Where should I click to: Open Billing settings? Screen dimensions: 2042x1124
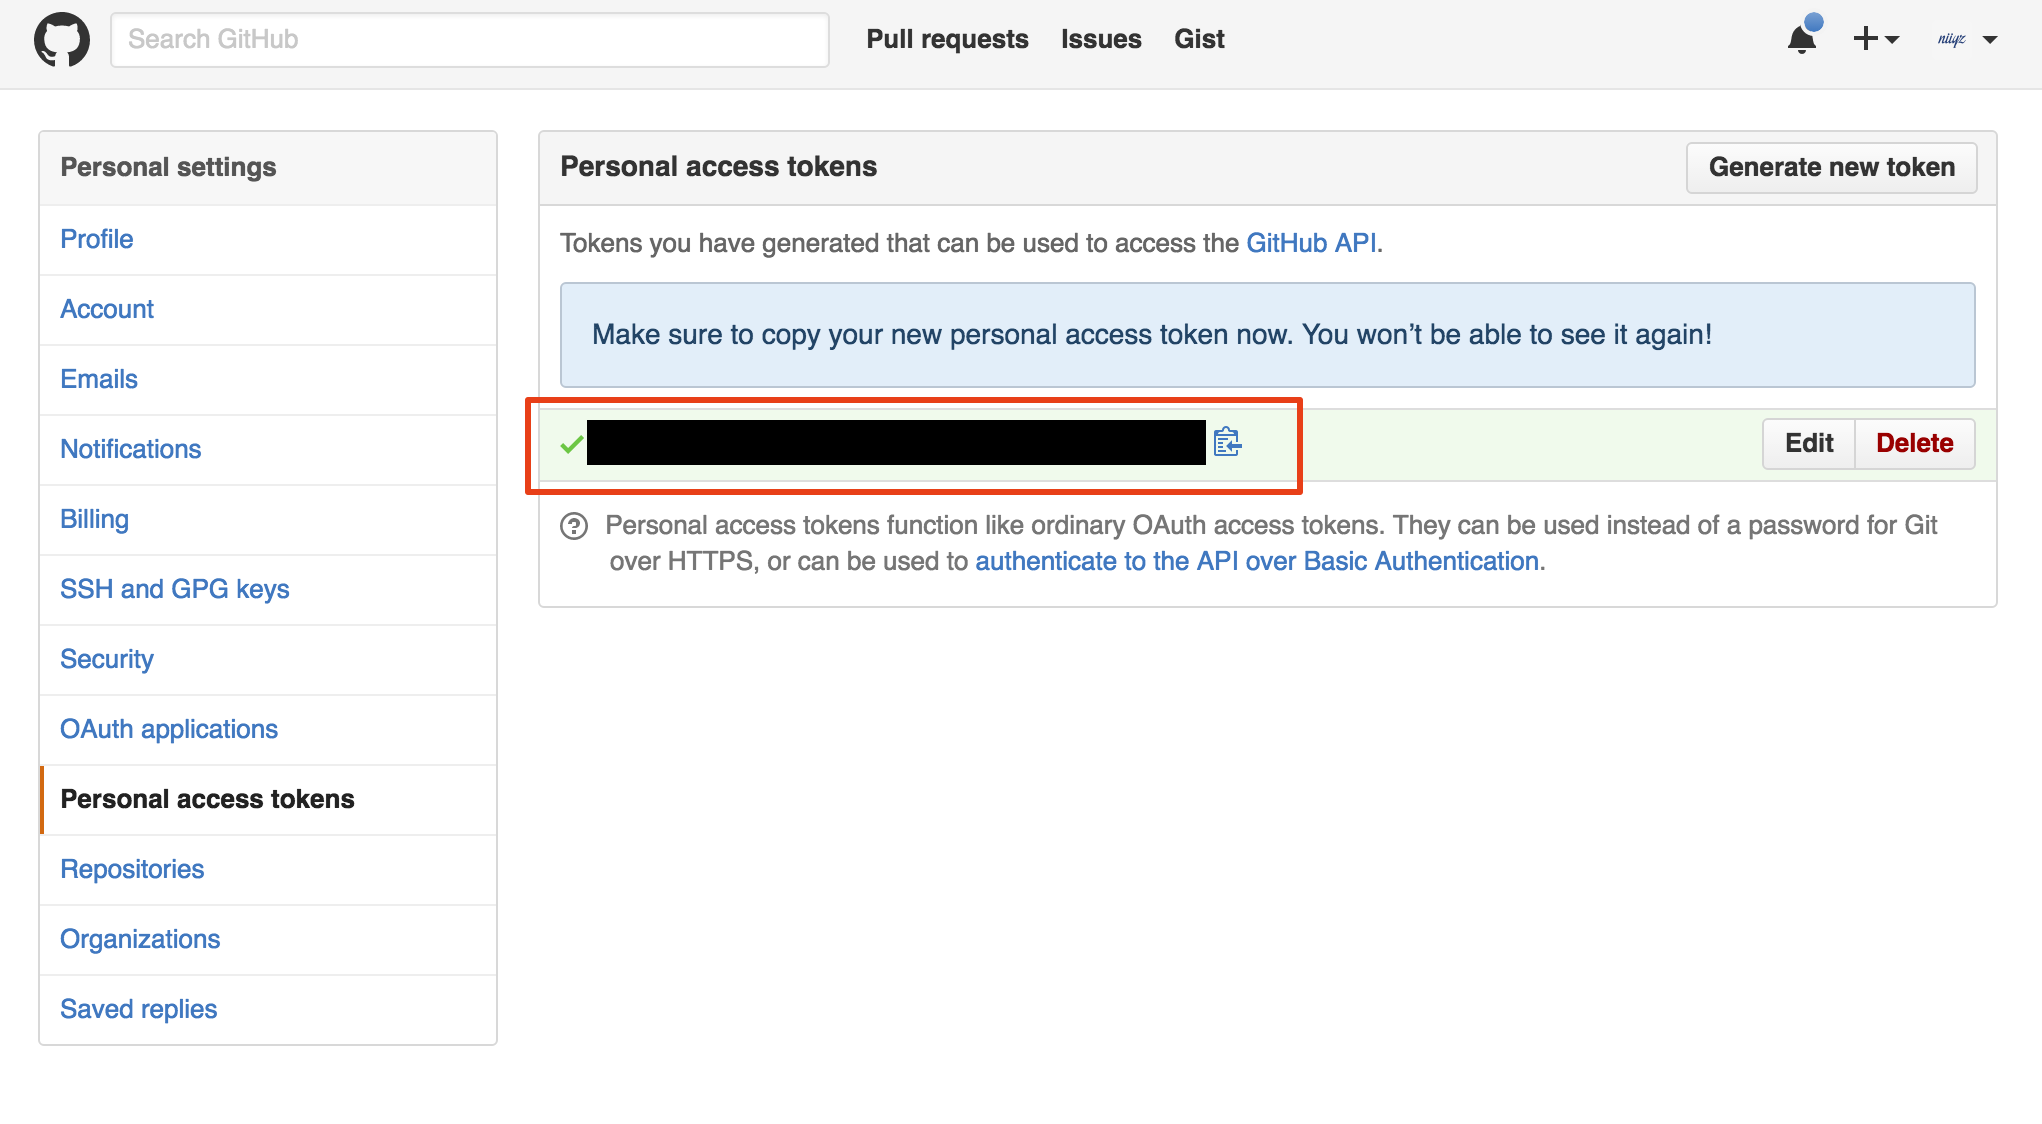tap(268, 520)
